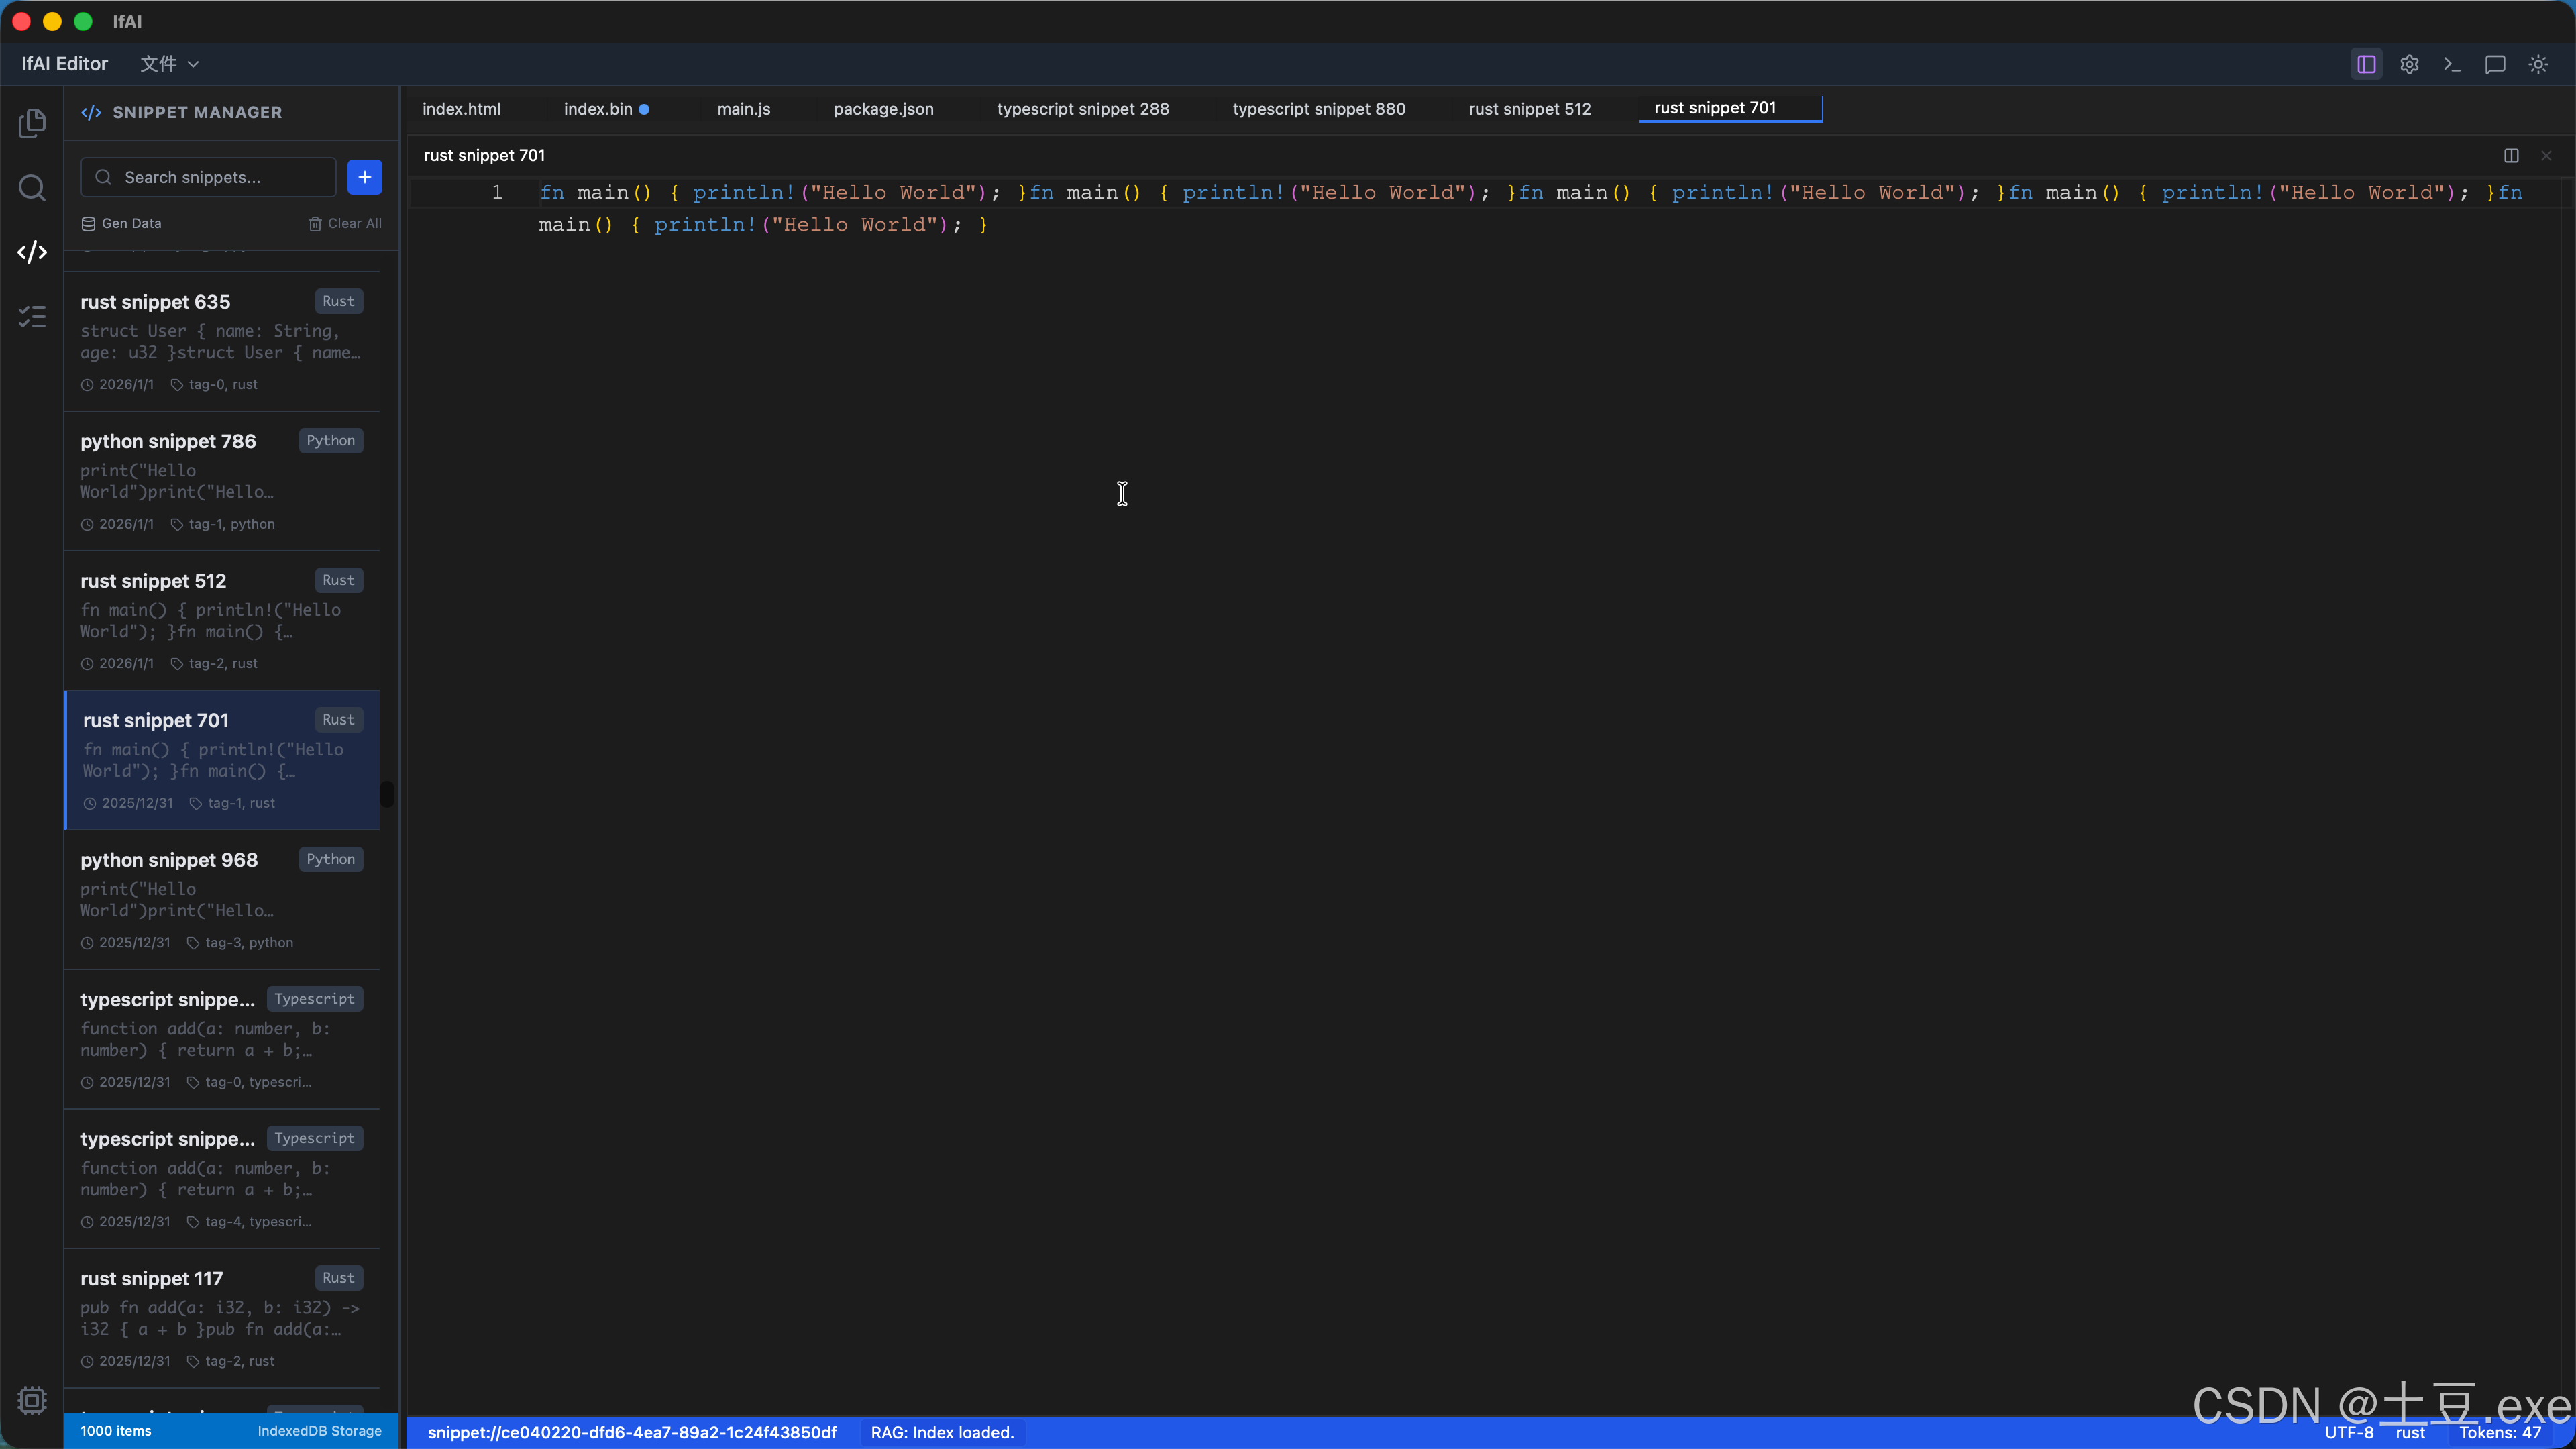This screenshot has width=2576, height=1449.
Task: Toggle light/dark theme sun icon
Action: (2538, 64)
